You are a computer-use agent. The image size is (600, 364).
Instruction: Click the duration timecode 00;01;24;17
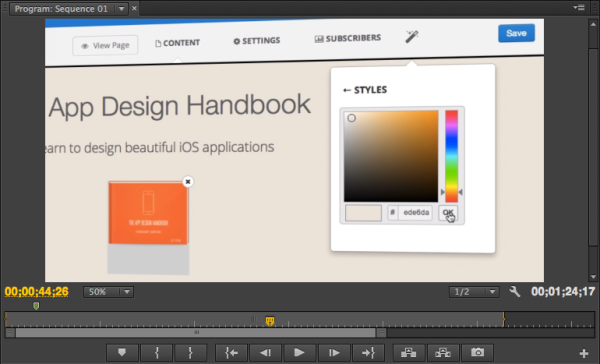[563, 292]
